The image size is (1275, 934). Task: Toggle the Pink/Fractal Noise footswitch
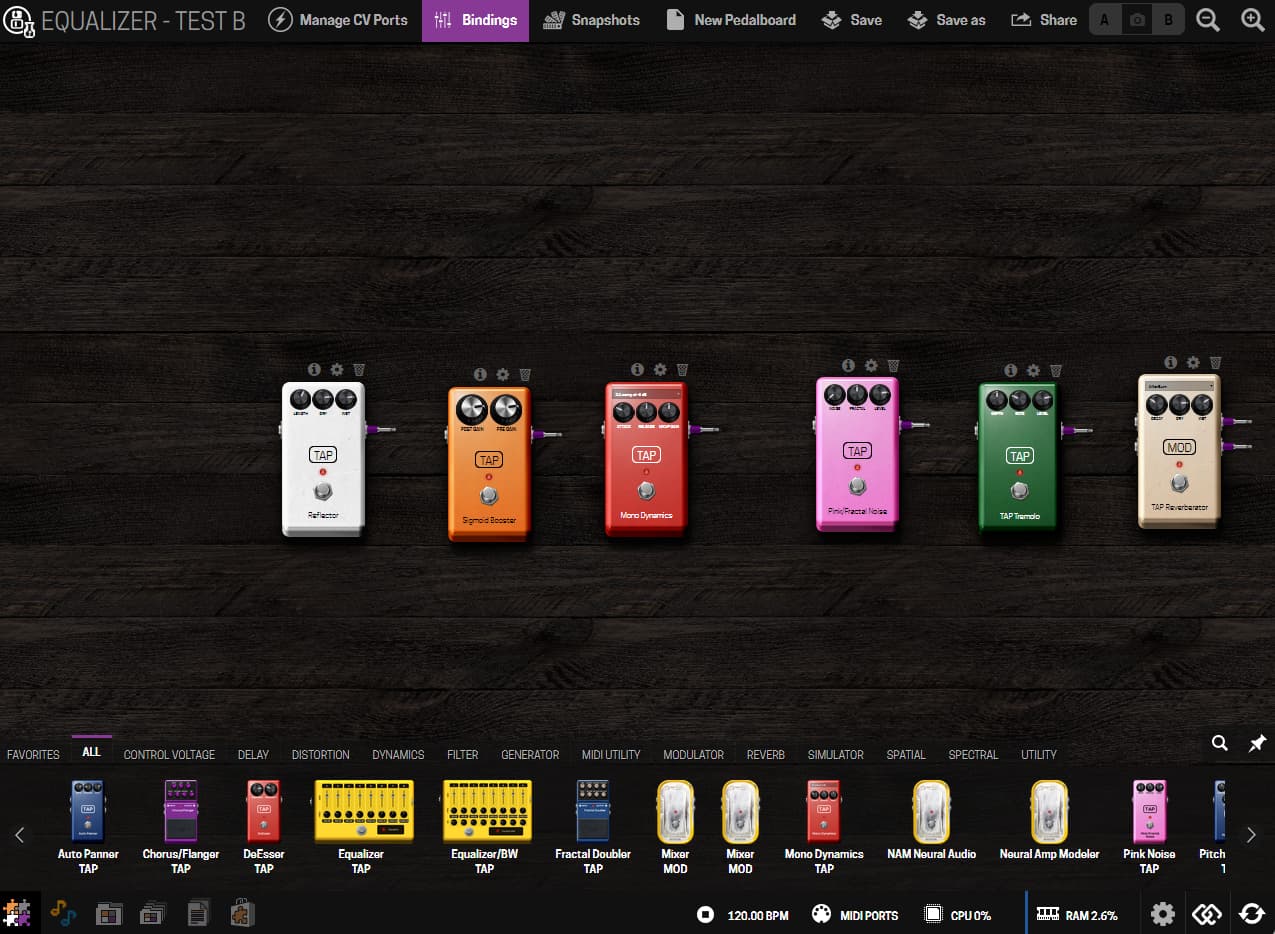(857, 486)
